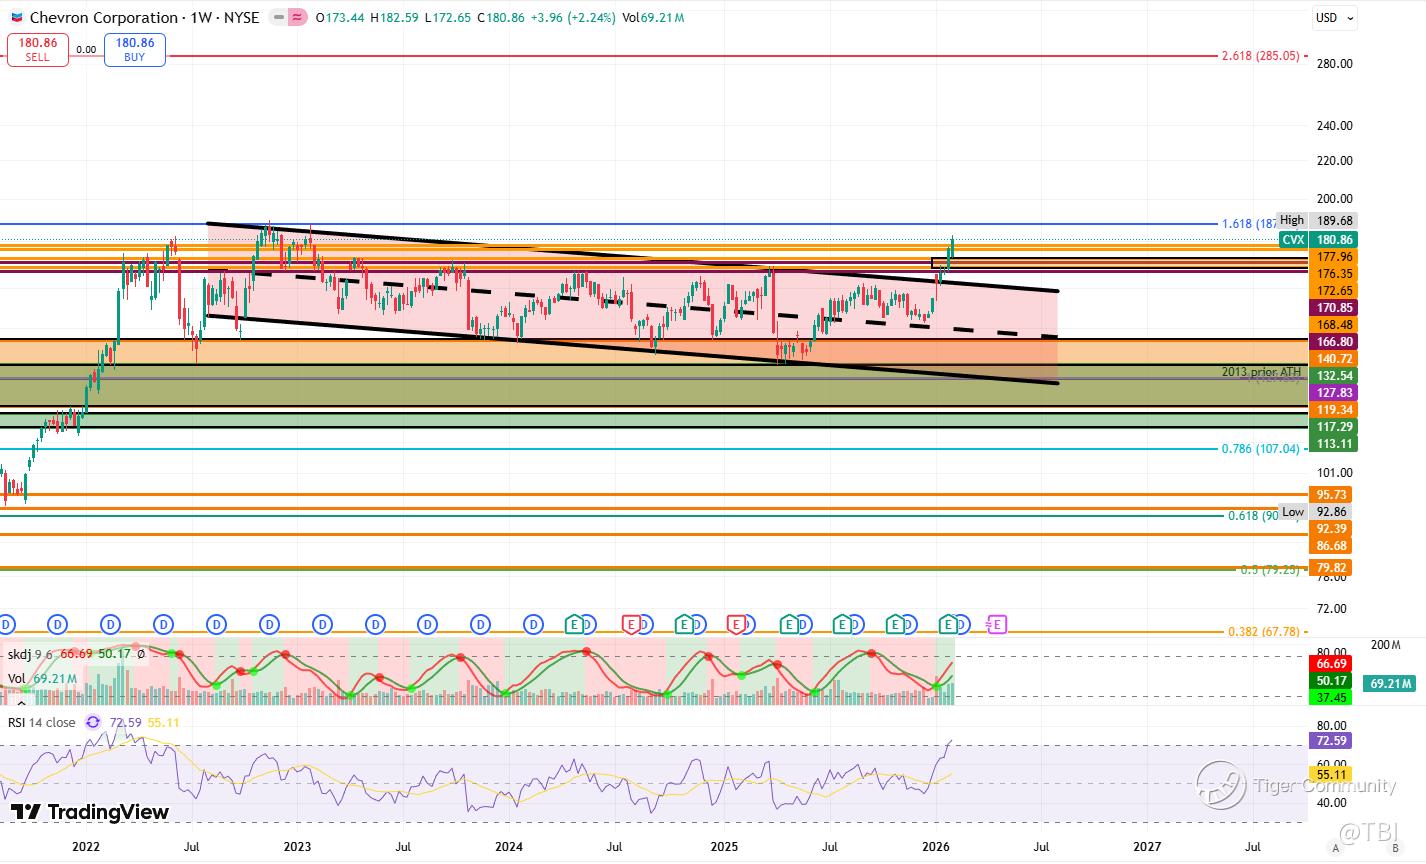The width and height of the screenshot is (1426, 864).
Task: Click the teal 69.21M volume scale label
Action: (1390, 684)
